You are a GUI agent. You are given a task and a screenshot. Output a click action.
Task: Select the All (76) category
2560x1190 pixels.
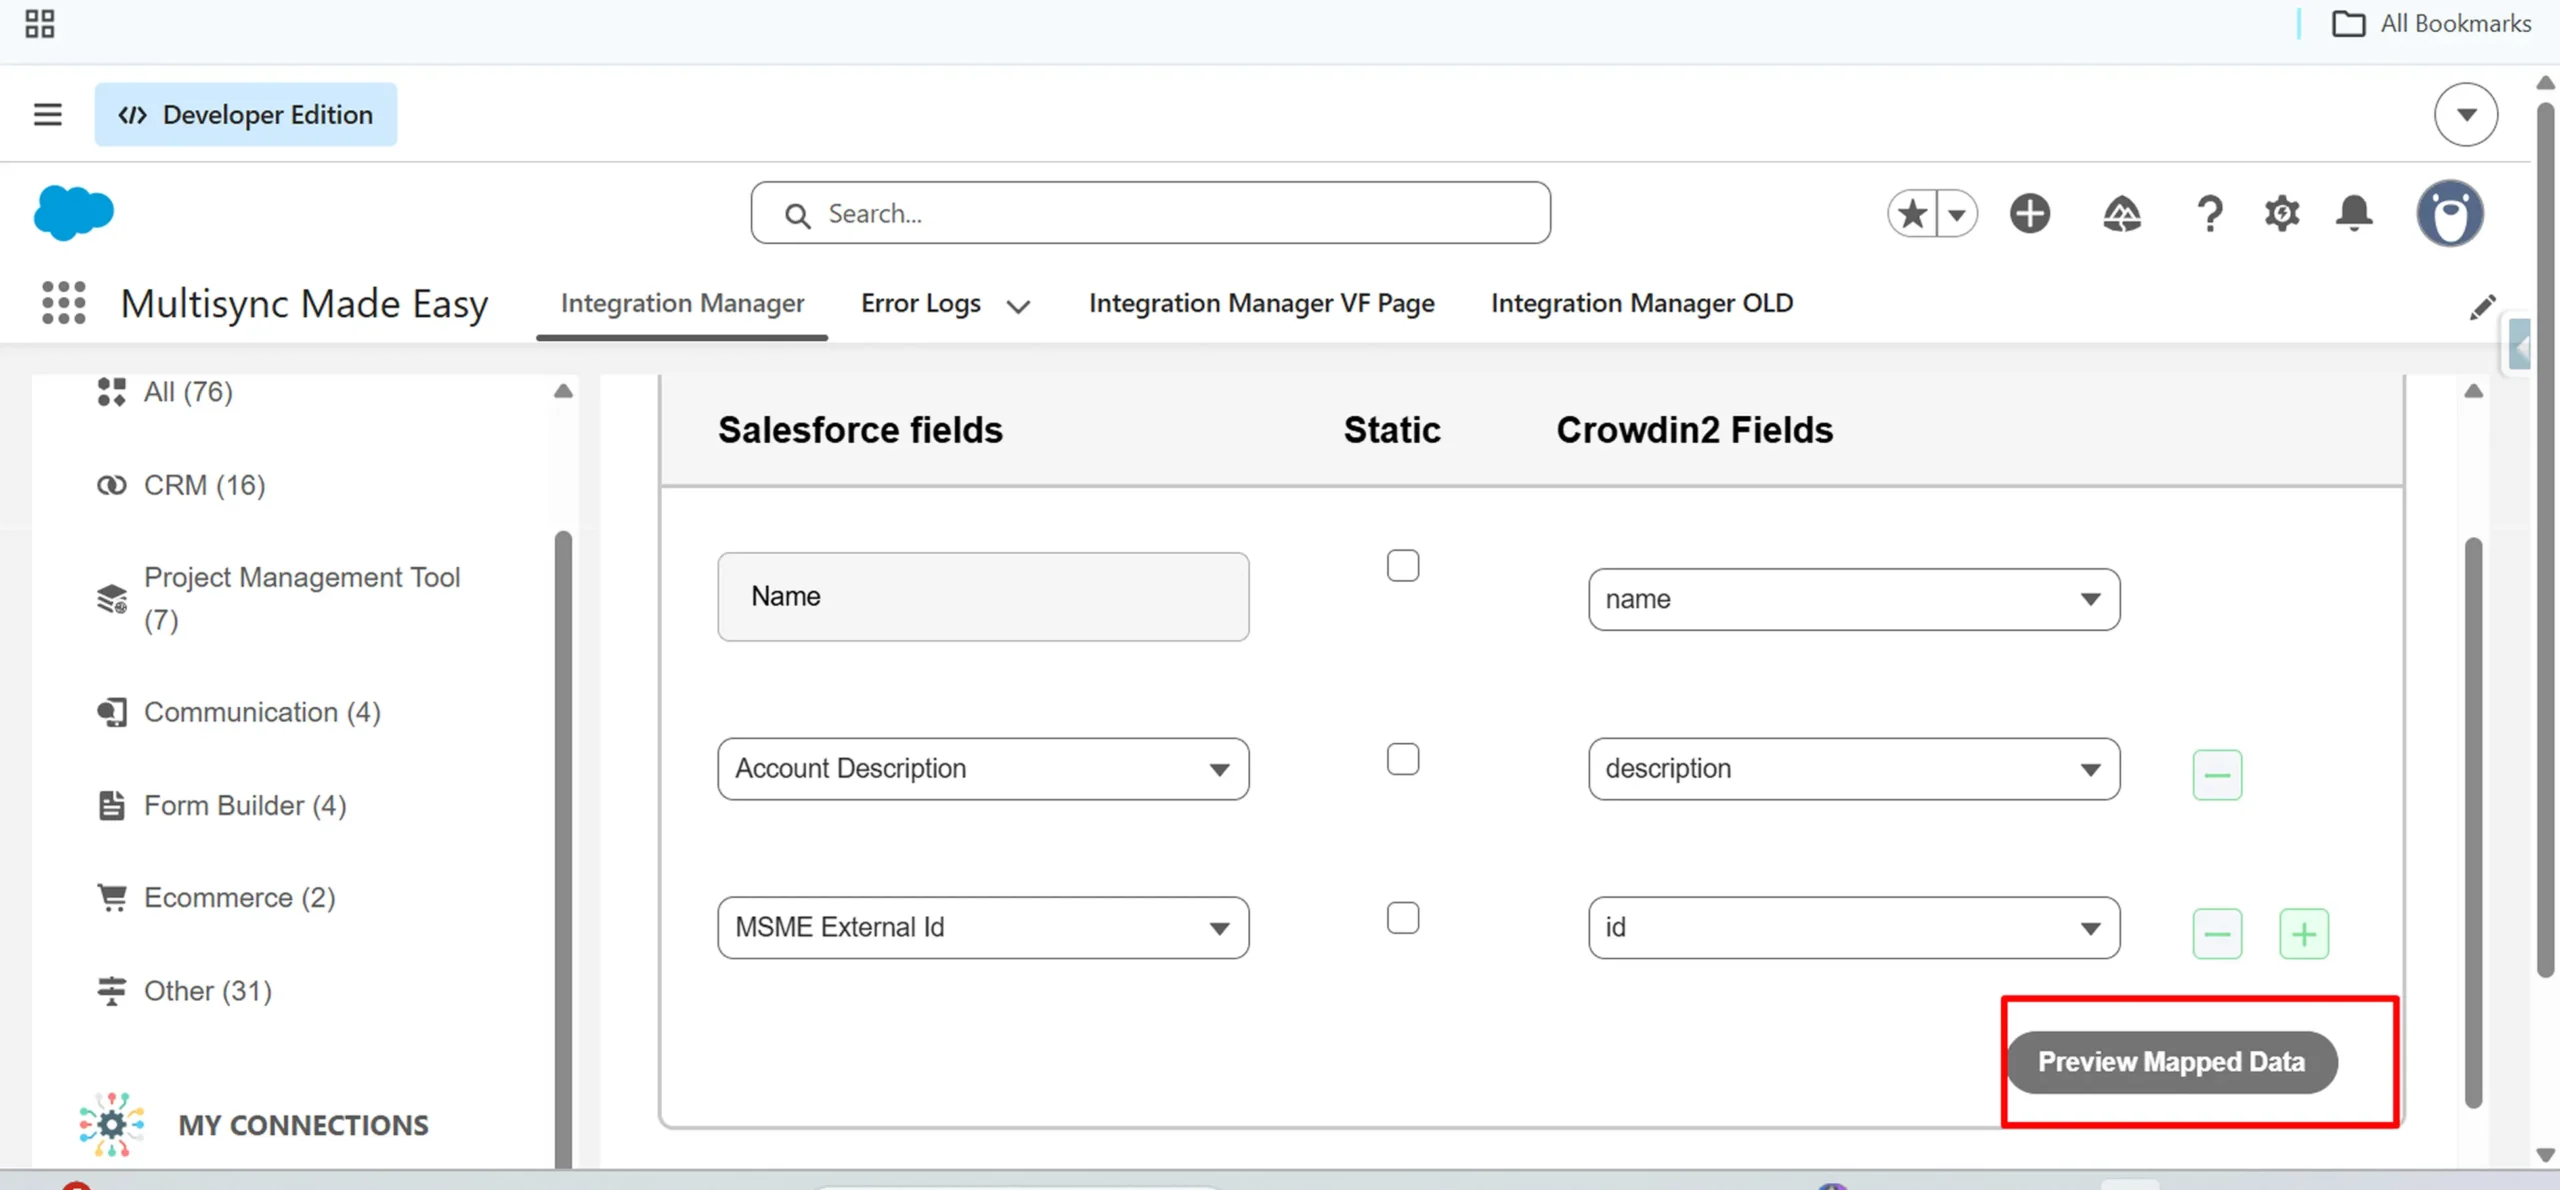coord(188,392)
